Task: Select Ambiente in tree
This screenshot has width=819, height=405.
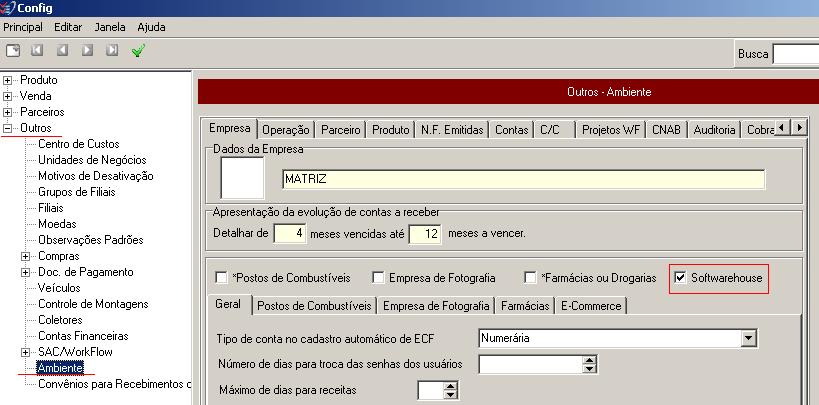Action: click(x=60, y=368)
